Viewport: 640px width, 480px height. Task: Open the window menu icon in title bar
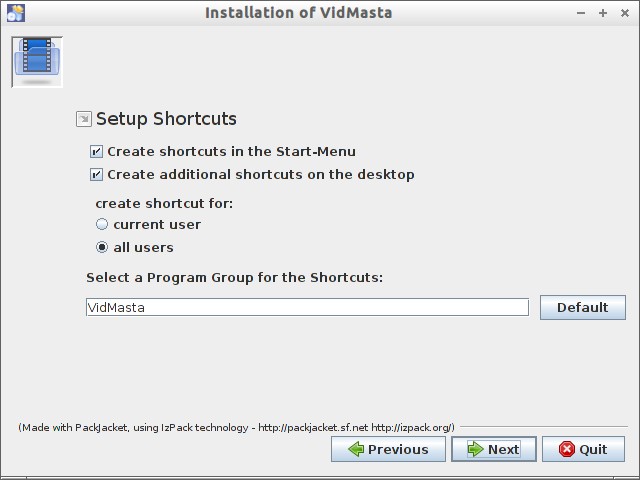[x=14, y=13]
